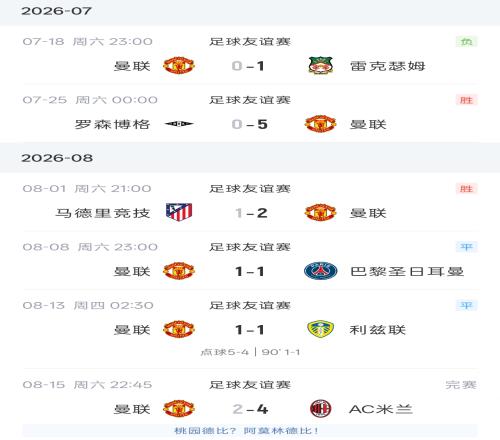
Task: Click the green 负 result badge
Action: [x=467, y=42]
